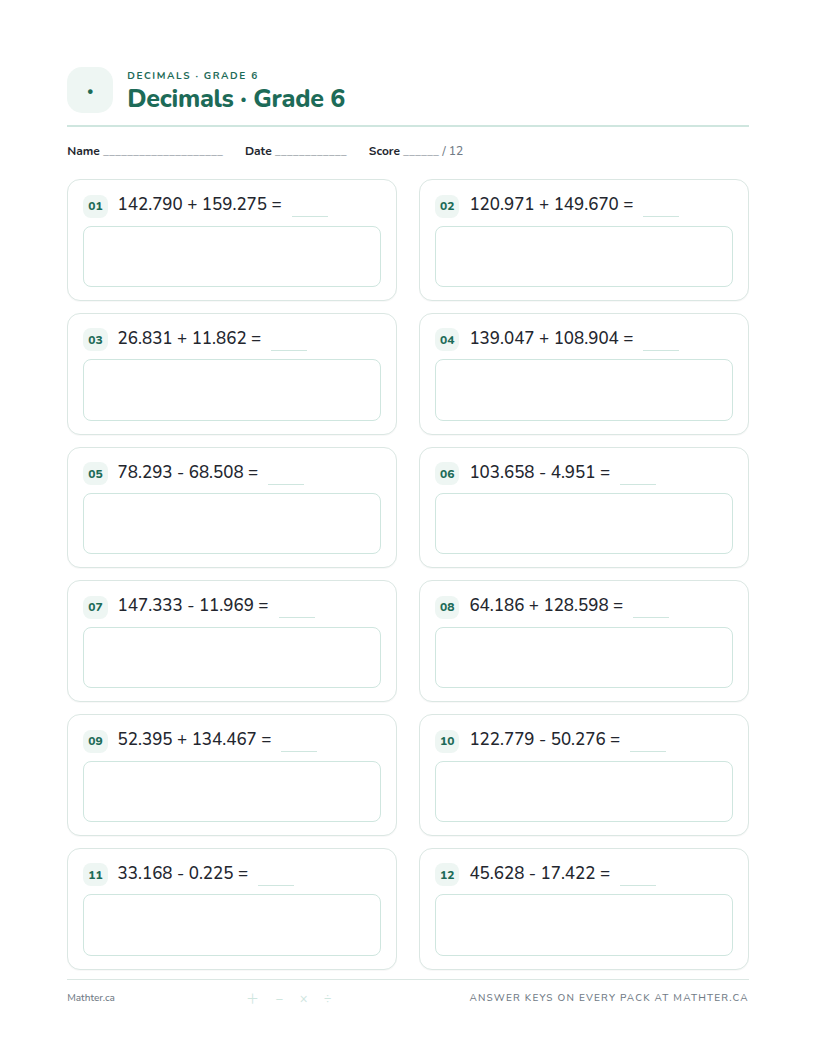Select the 08 problem number badge
Viewport: 816px width, 1056px height.
[447, 607]
